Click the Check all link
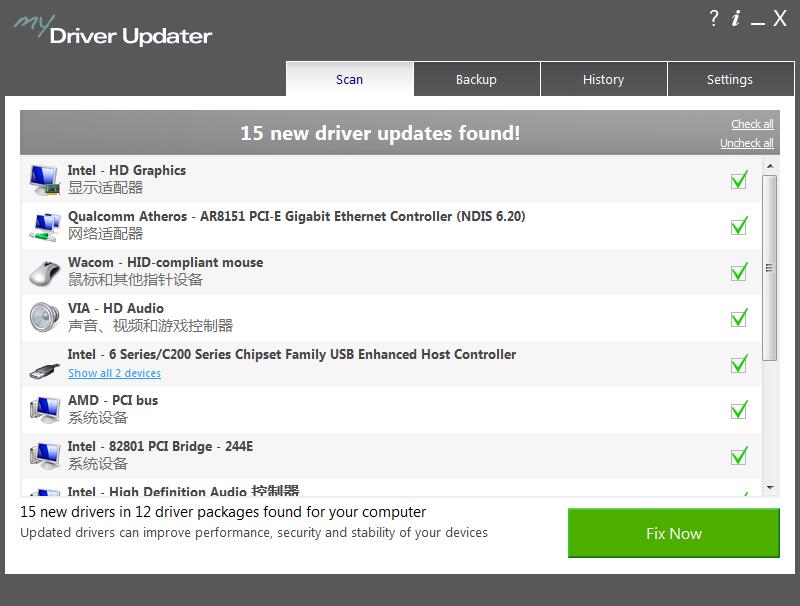800x606 pixels. (x=752, y=124)
